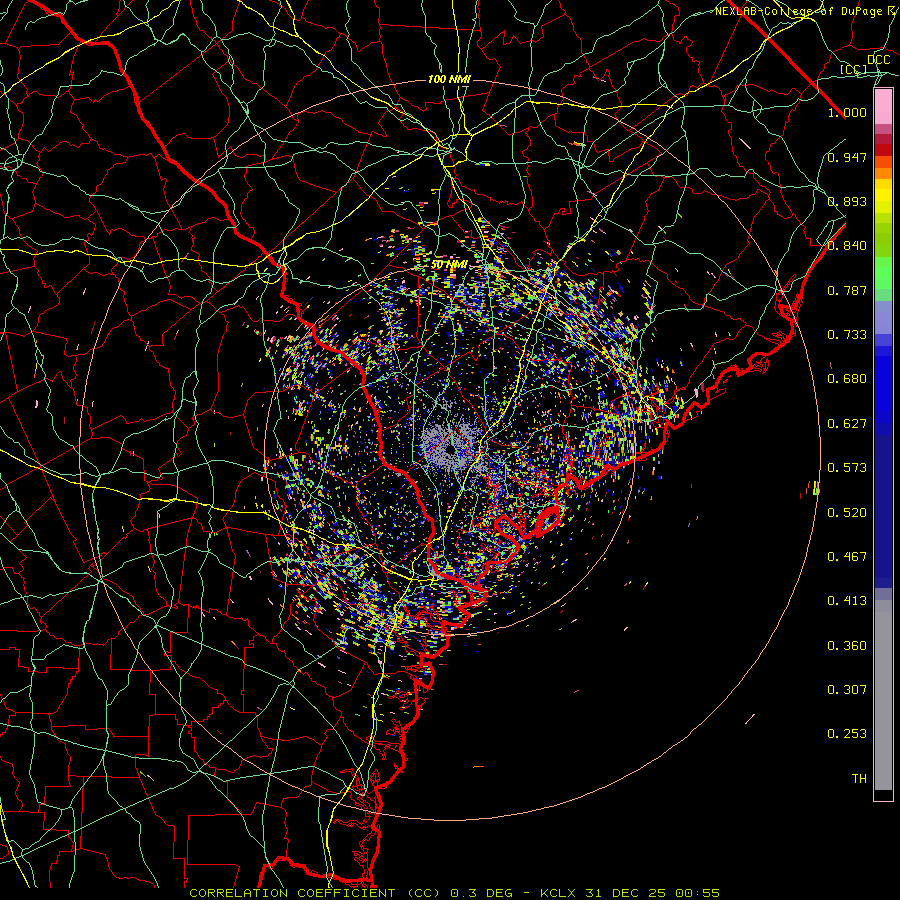The width and height of the screenshot is (900, 900).
Task: Pick the yellow segment of the color scale
Action: tap(883, 197)
